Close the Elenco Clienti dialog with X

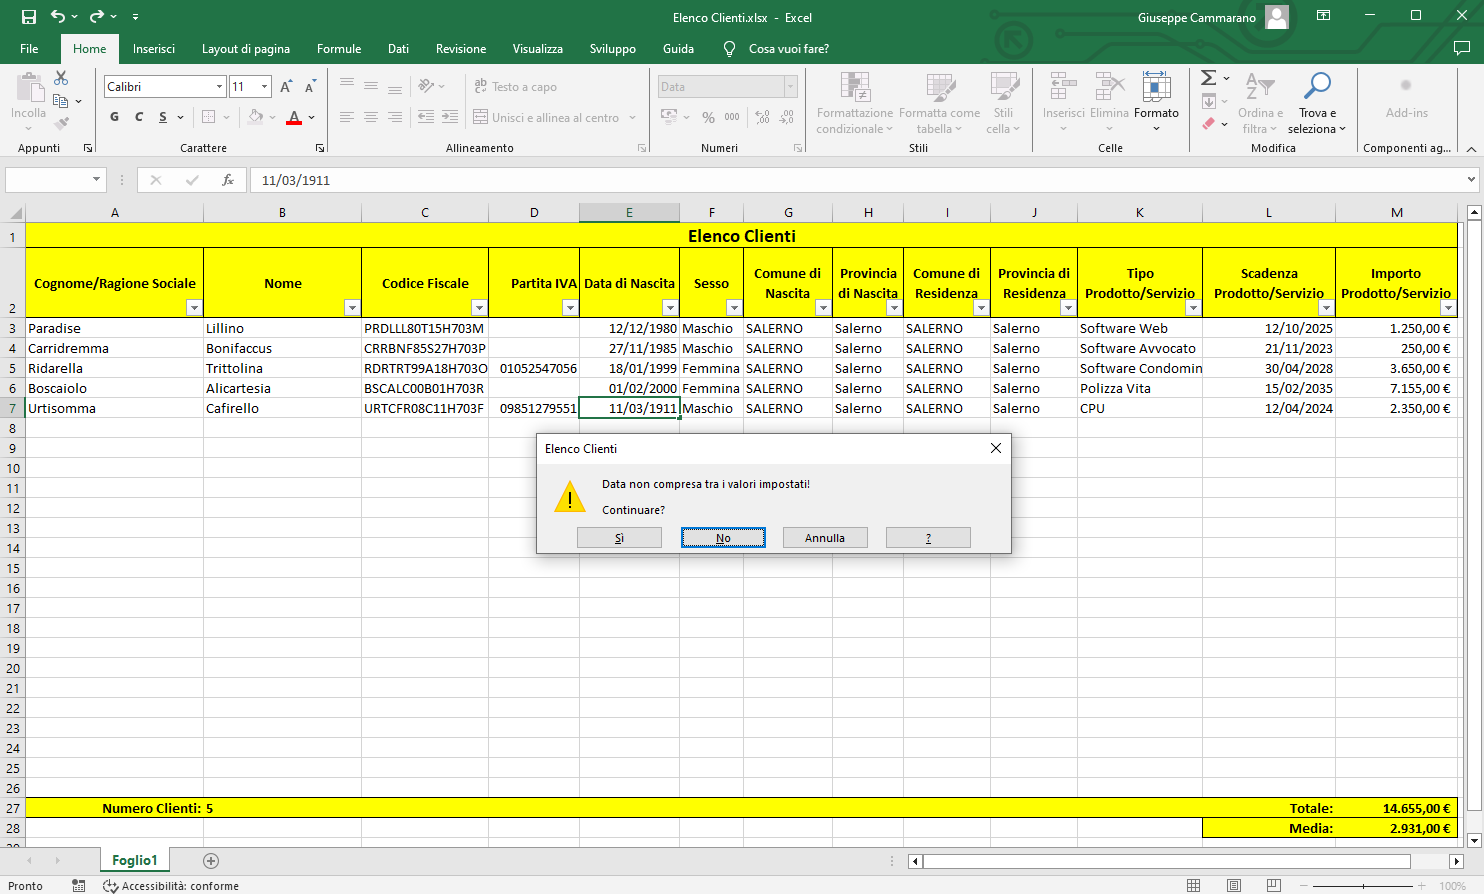995,448
